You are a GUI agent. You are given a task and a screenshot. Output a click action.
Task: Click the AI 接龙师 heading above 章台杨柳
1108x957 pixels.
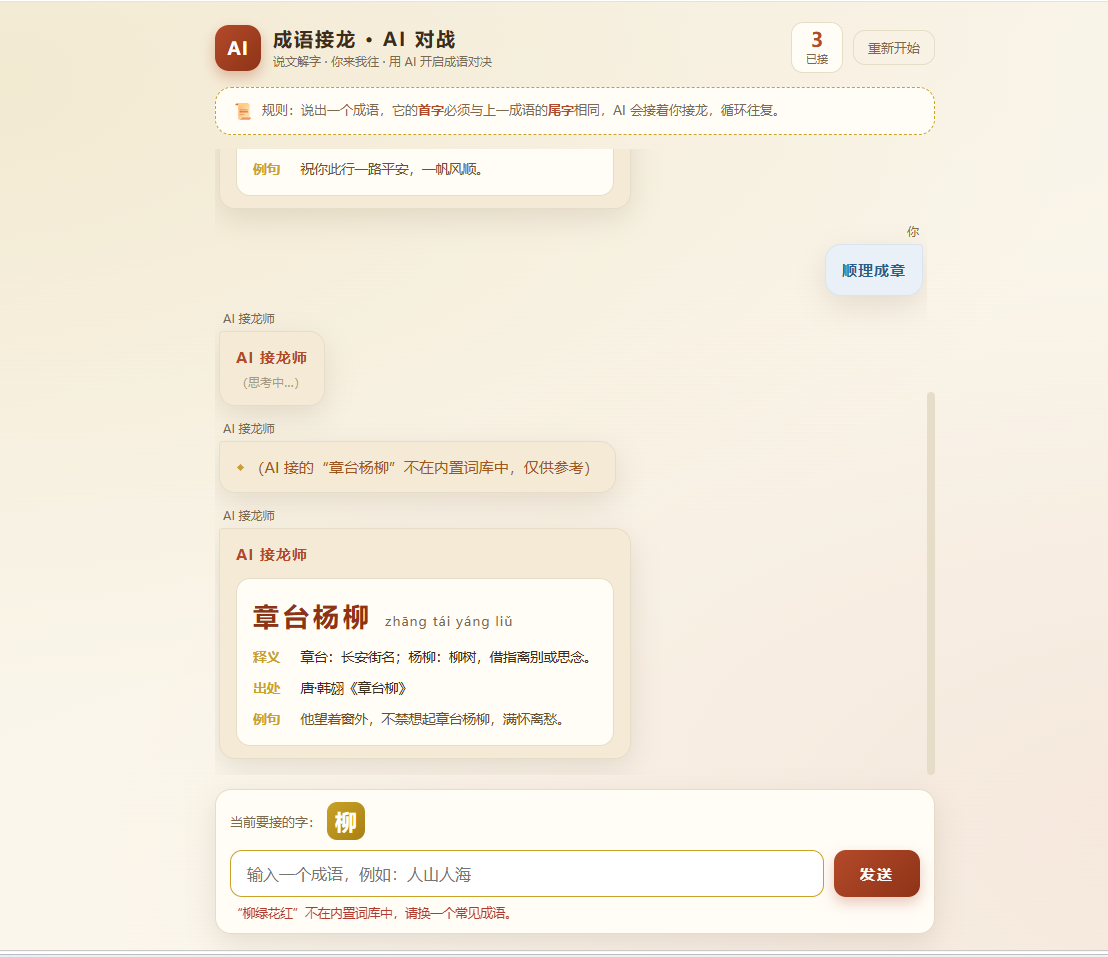click(271, 555)
